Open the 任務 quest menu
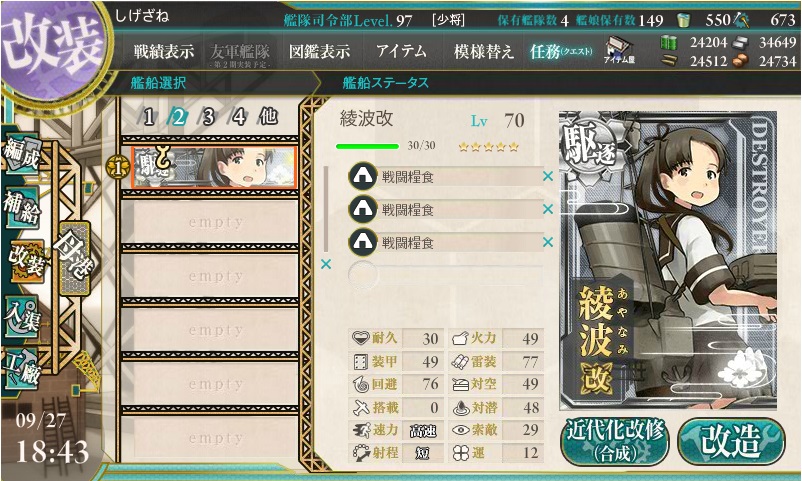Viewport: 802px width, 481px height. coord(562,51)
